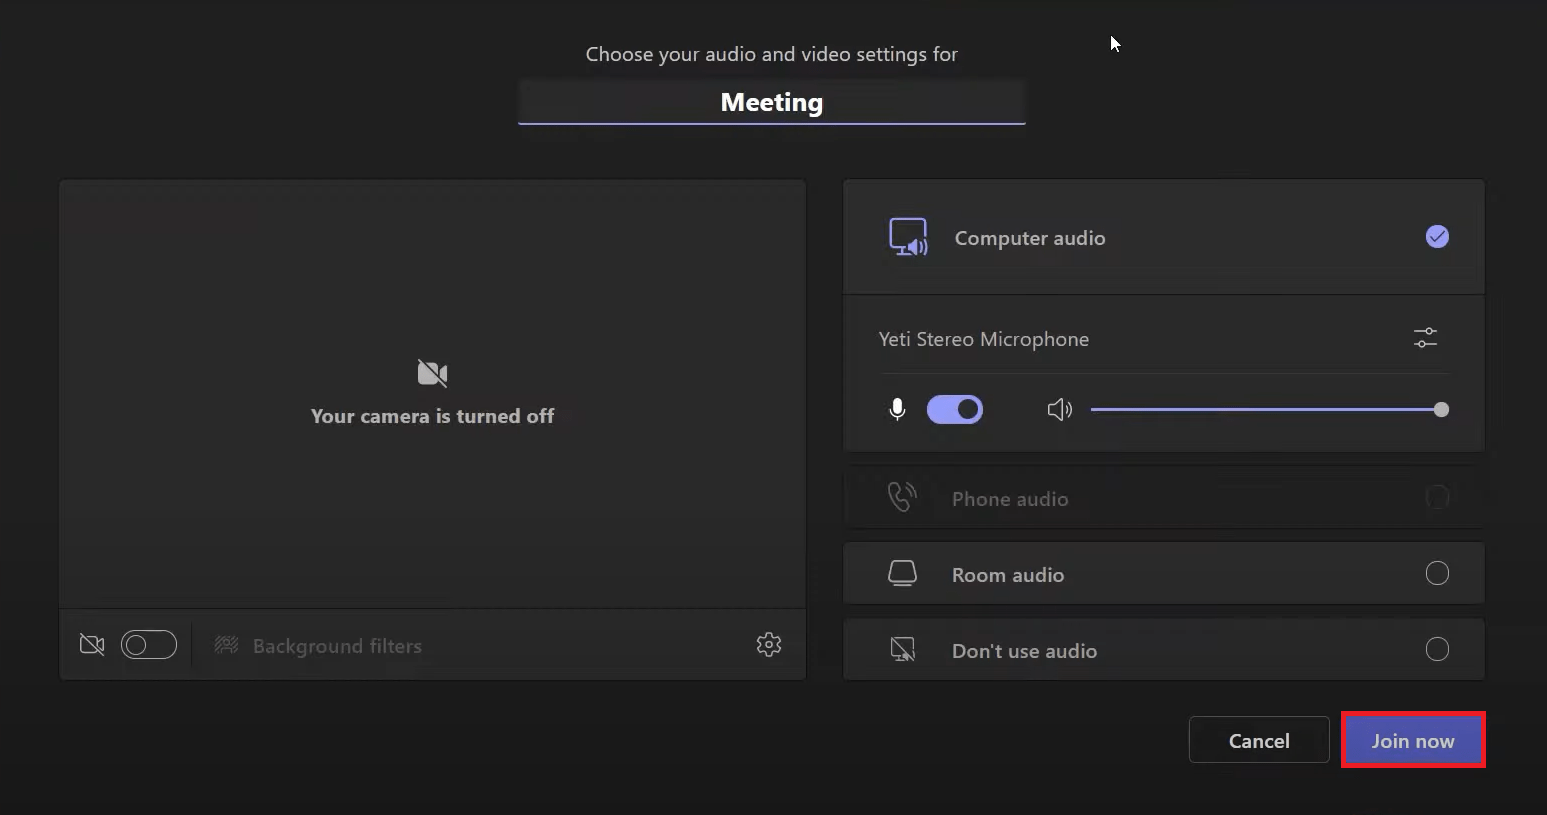
Task: Click the camera-off icon beside the toggle
Action: (92, 645)
